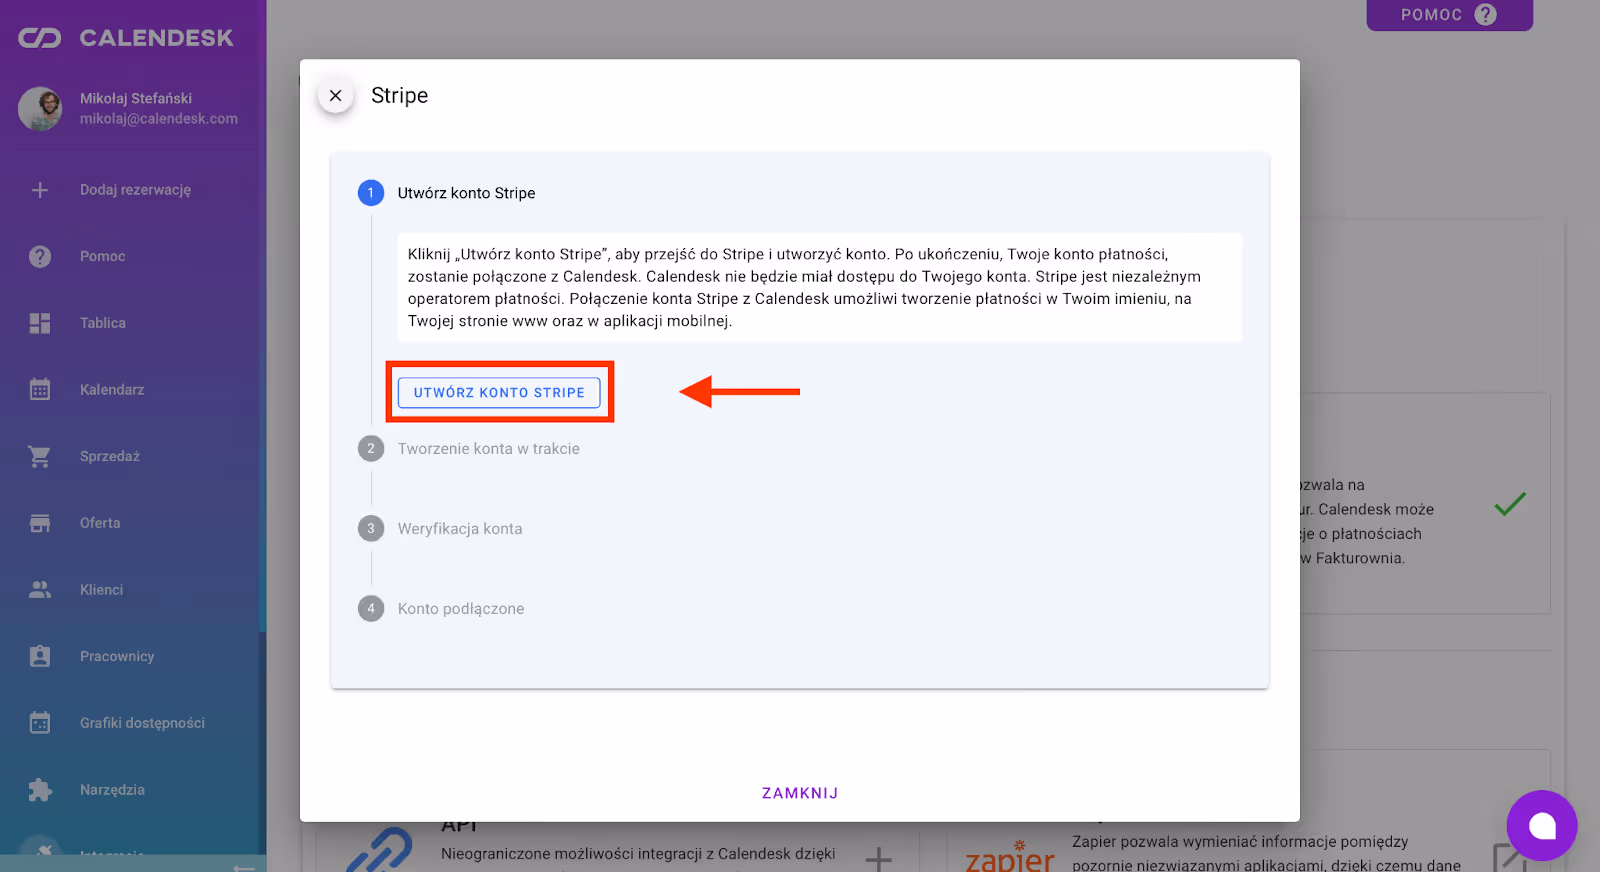Open the Tablica dashboard icon
The width and height of the screenshot is (1600, 872).
pyautogui.click(x=40, y=323)
